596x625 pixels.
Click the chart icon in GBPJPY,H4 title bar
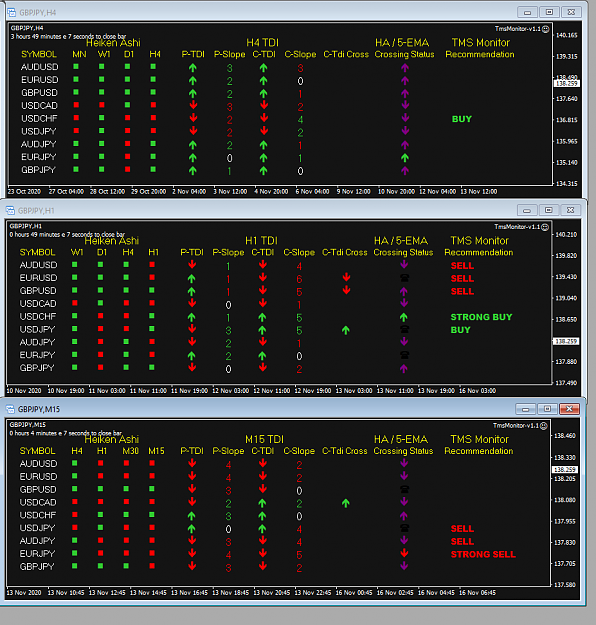point(12,12)
